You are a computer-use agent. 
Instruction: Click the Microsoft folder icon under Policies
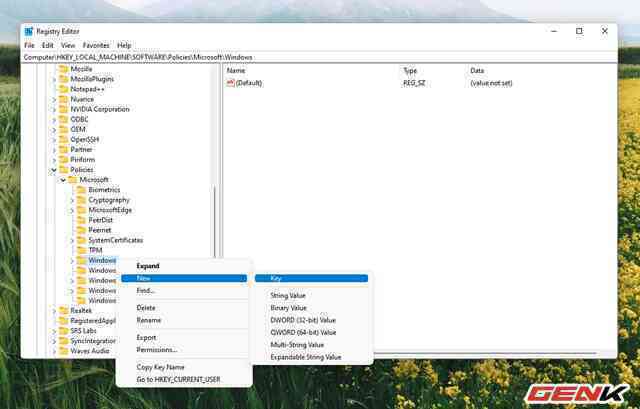click(73, 180)
